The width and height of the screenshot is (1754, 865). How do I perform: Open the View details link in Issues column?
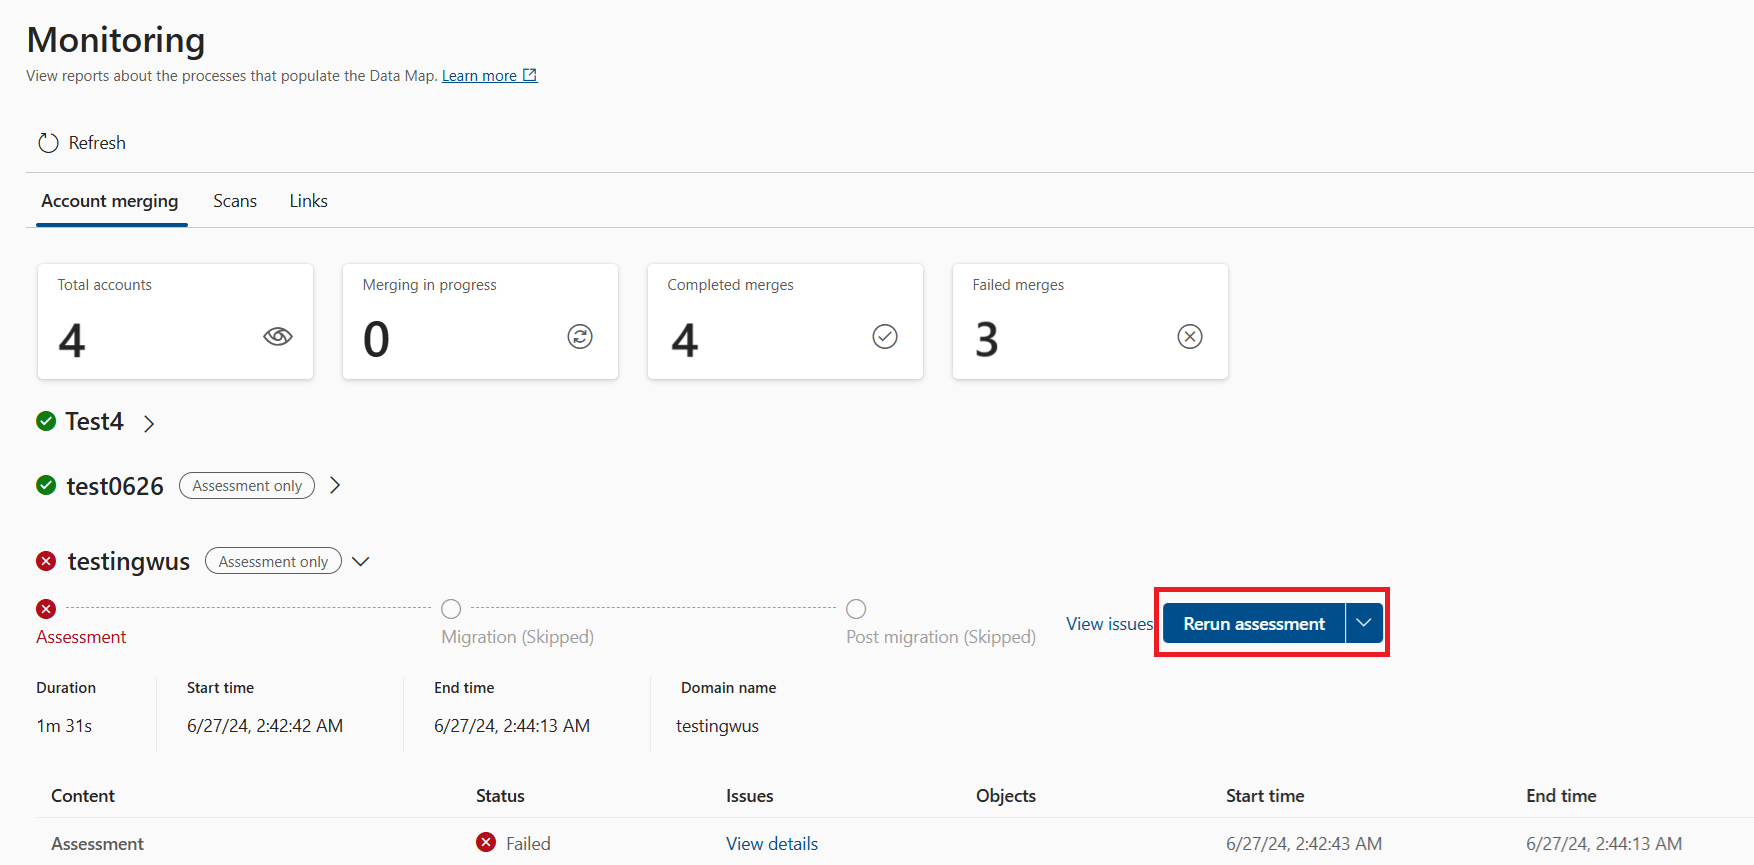point(772,844)
